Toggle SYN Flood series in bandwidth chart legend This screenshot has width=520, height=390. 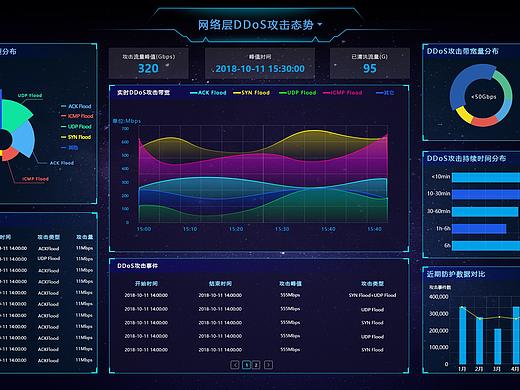click(251, 93)
